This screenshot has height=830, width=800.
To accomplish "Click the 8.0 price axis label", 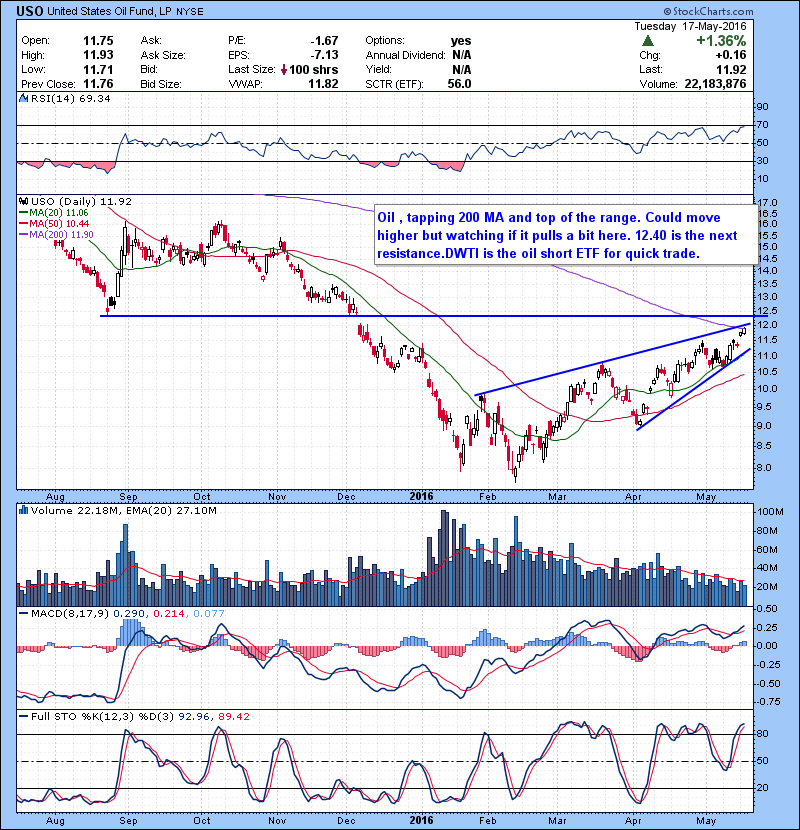I will (765, 468).
